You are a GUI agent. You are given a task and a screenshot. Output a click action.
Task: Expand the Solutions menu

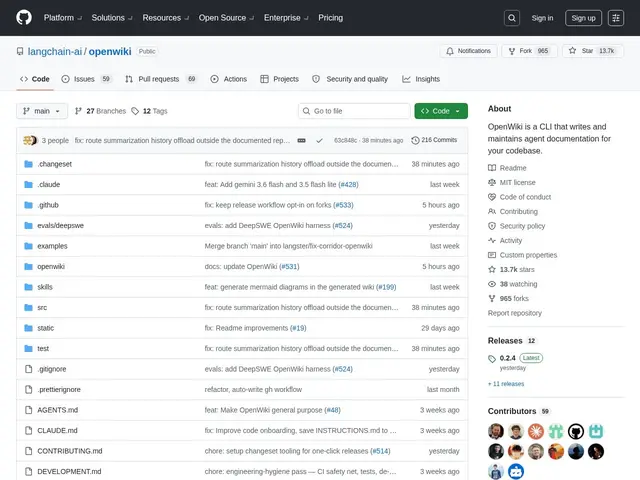[112, 18]
